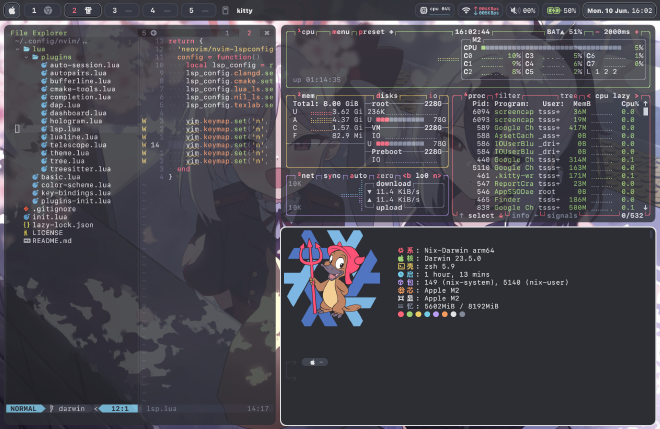Open the Wi-Fi status icon
This screenshot has width=660, height=429.
(x=466, y=11)
